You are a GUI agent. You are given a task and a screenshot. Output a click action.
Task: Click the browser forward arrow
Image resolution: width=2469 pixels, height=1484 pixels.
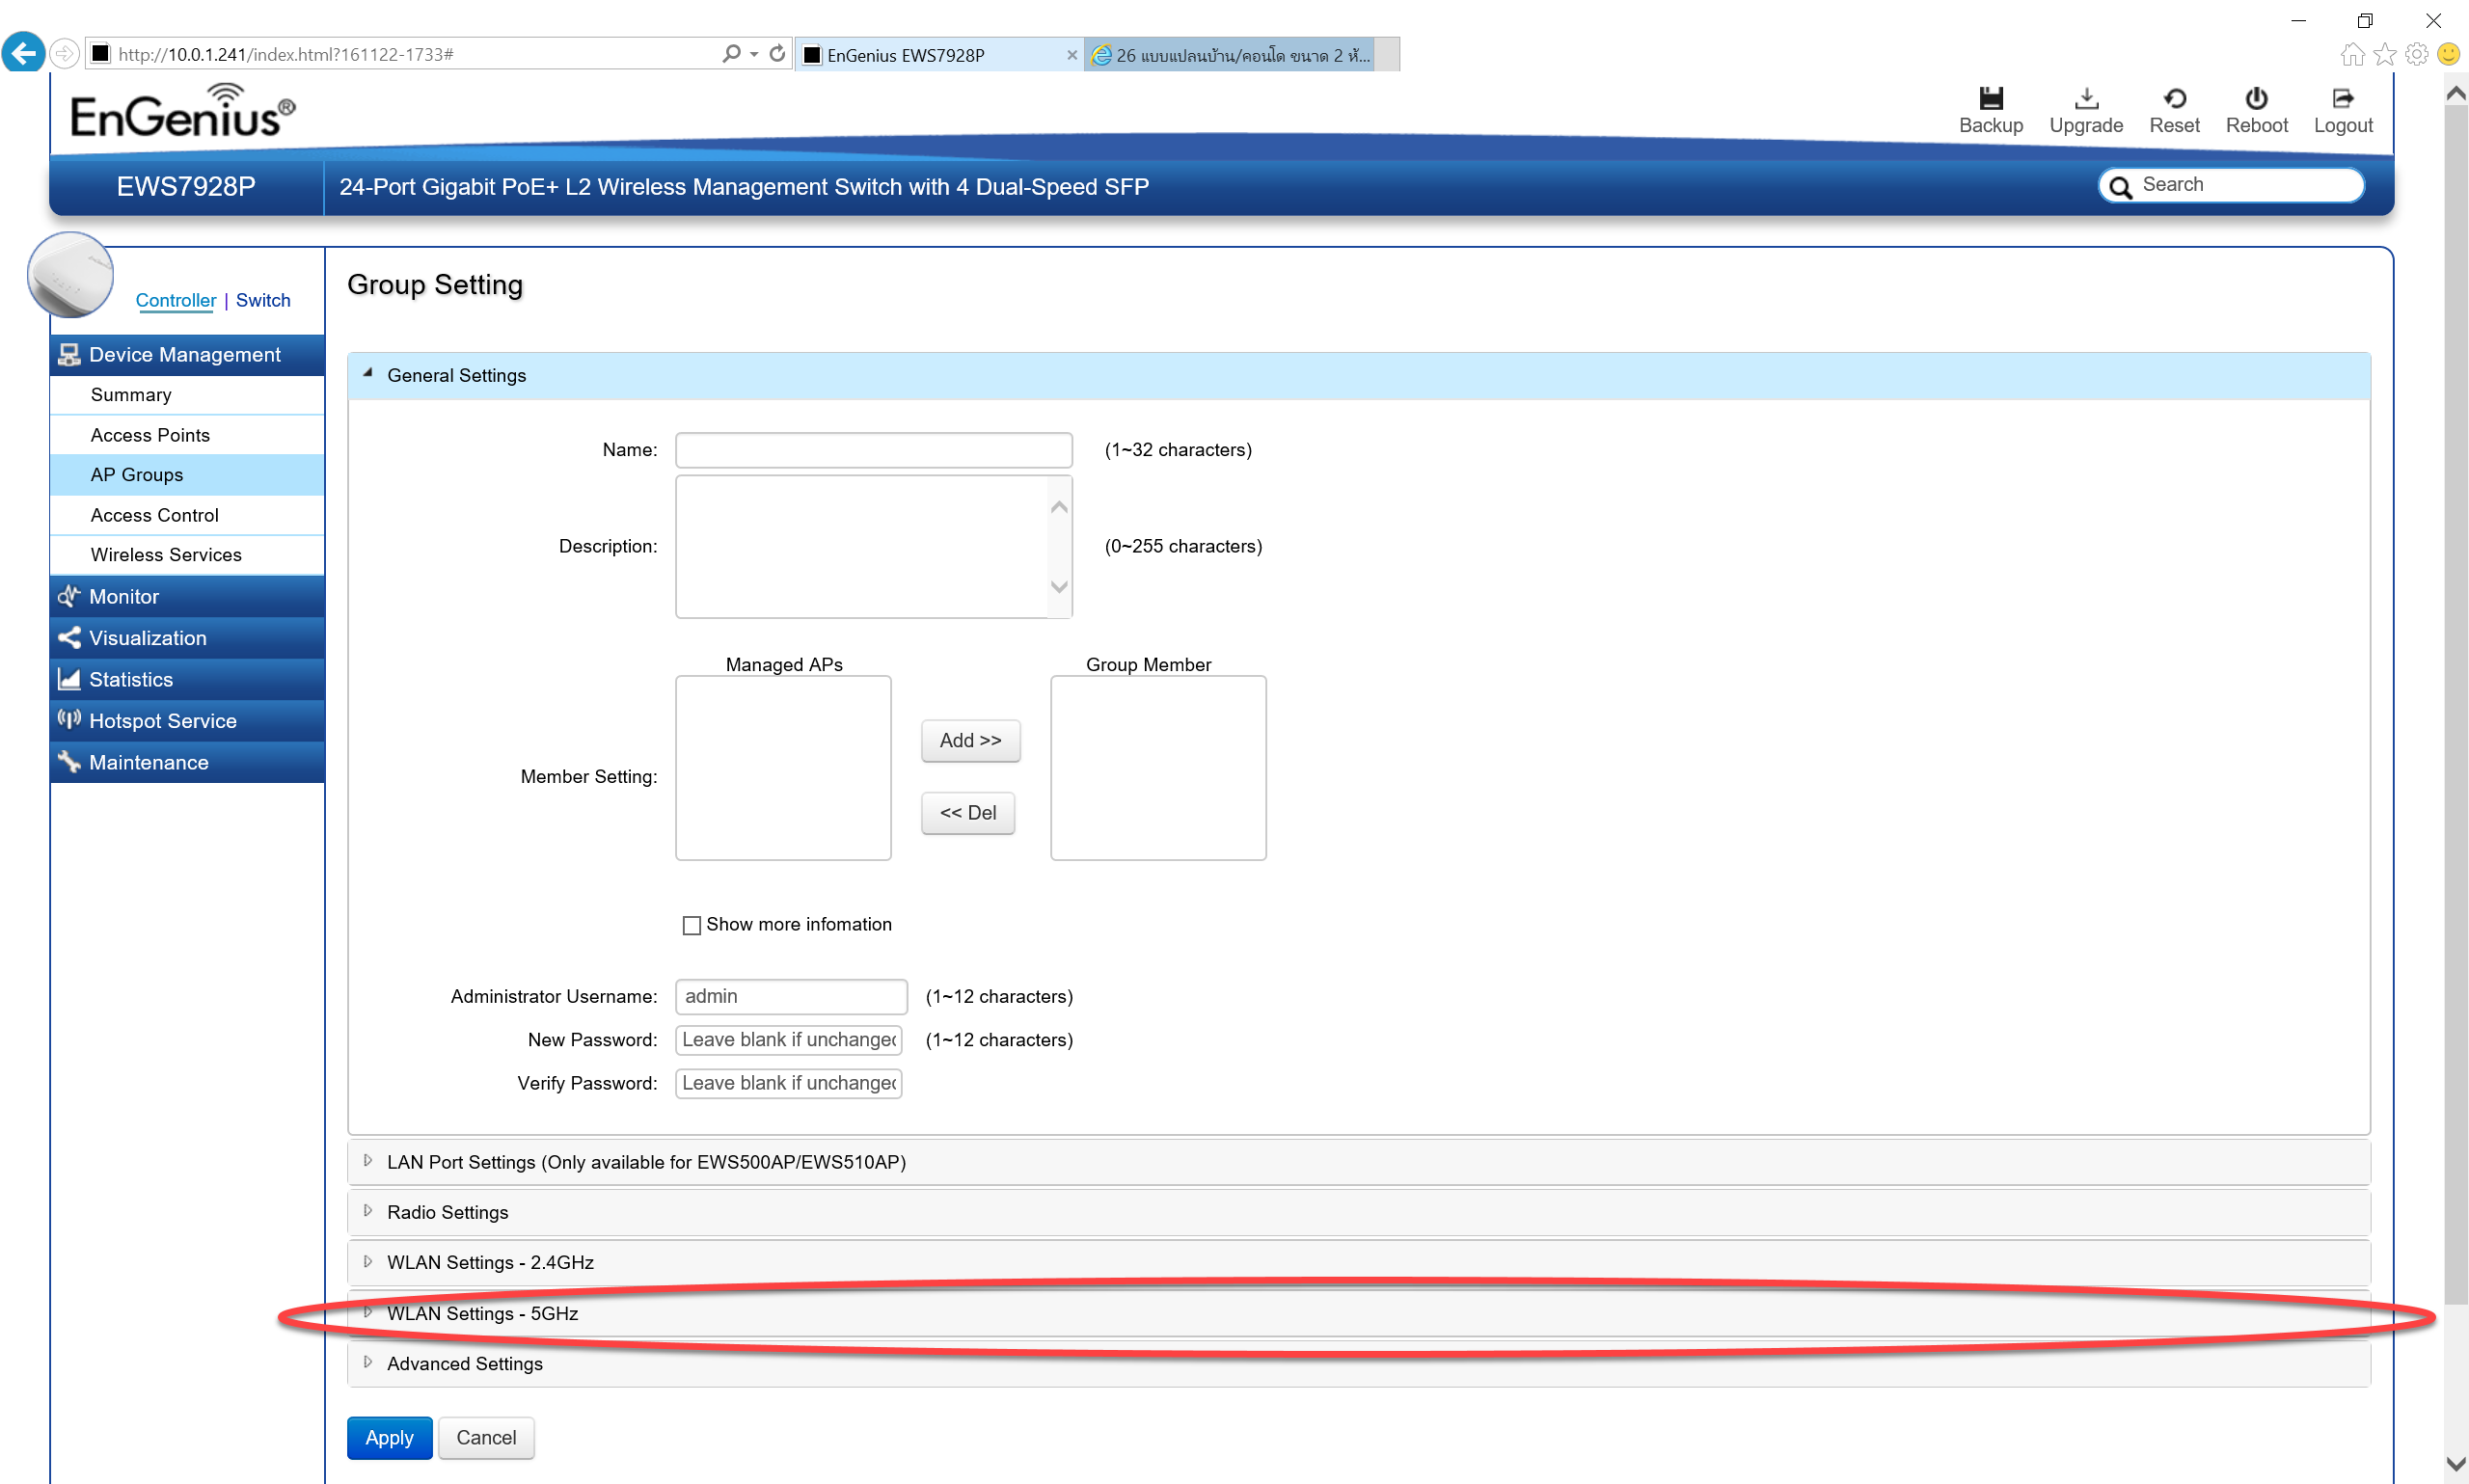[x=64, y=53]
